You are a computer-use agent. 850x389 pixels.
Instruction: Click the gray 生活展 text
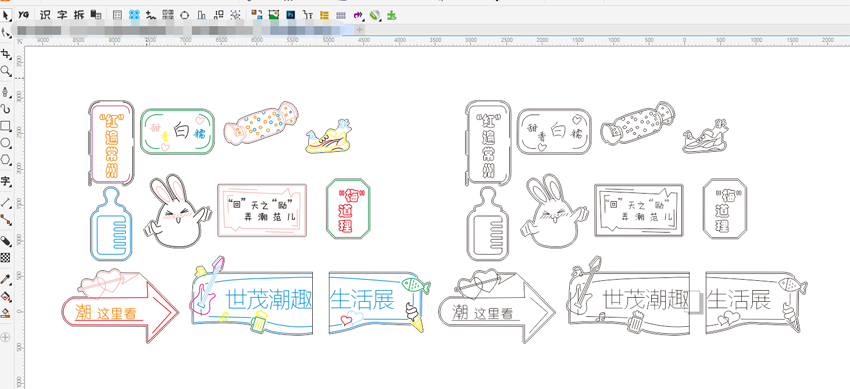tap(739, 299)
